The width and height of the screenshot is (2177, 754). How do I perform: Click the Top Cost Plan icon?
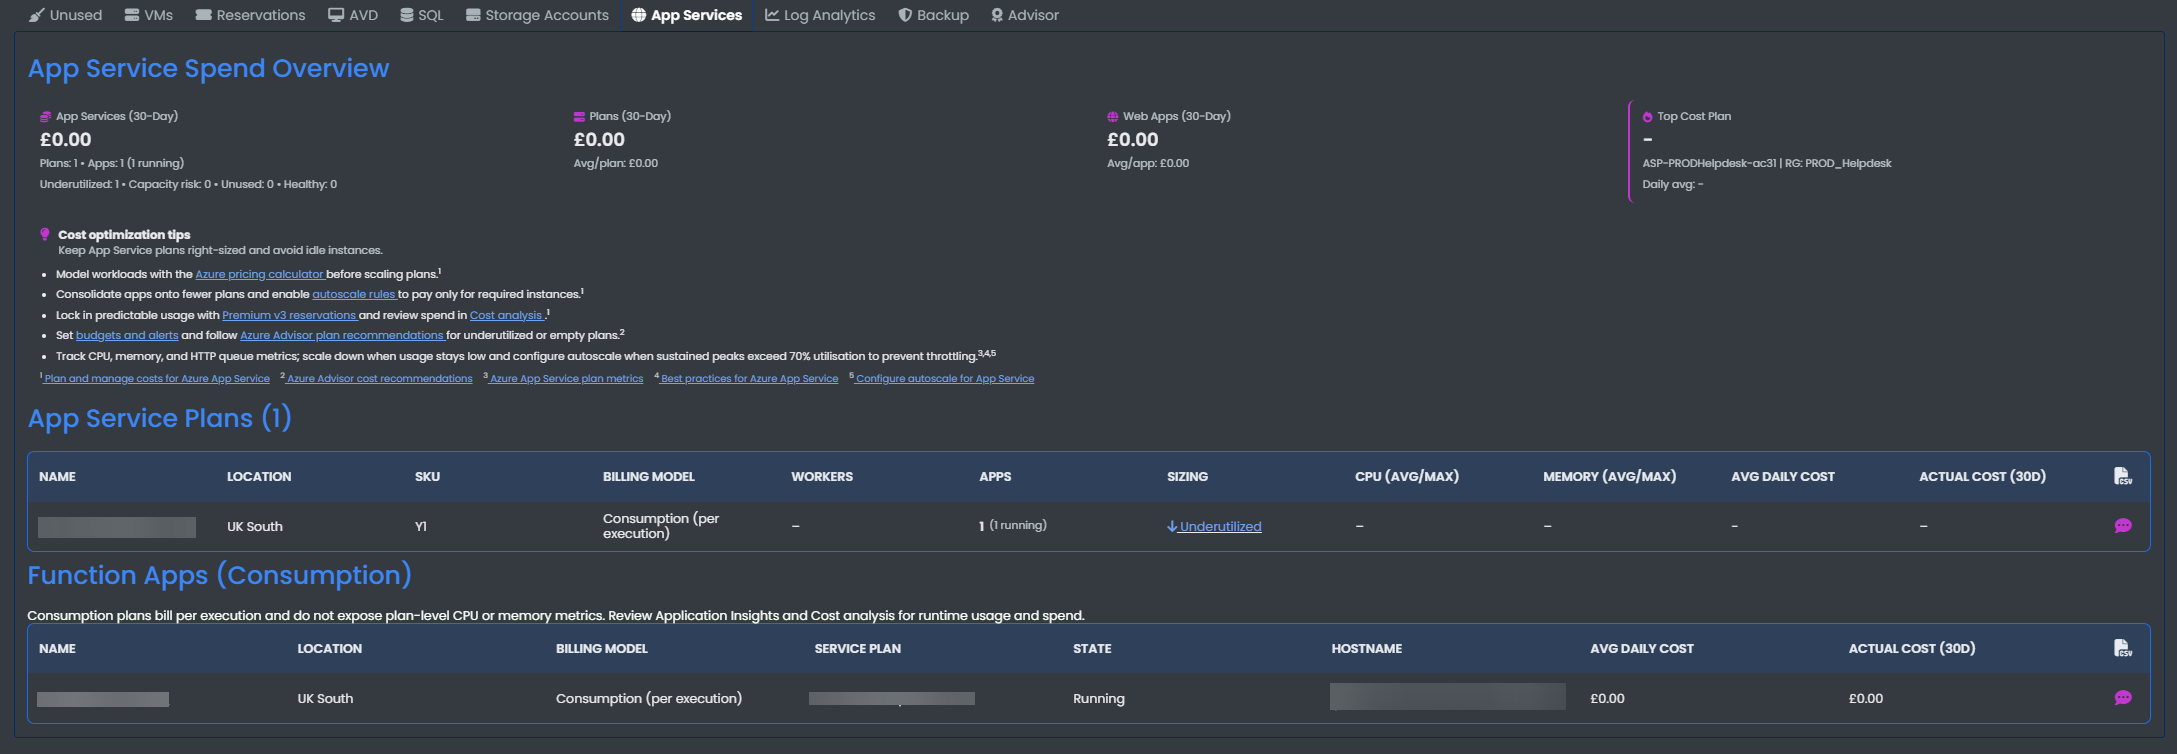pos(1647,117)
